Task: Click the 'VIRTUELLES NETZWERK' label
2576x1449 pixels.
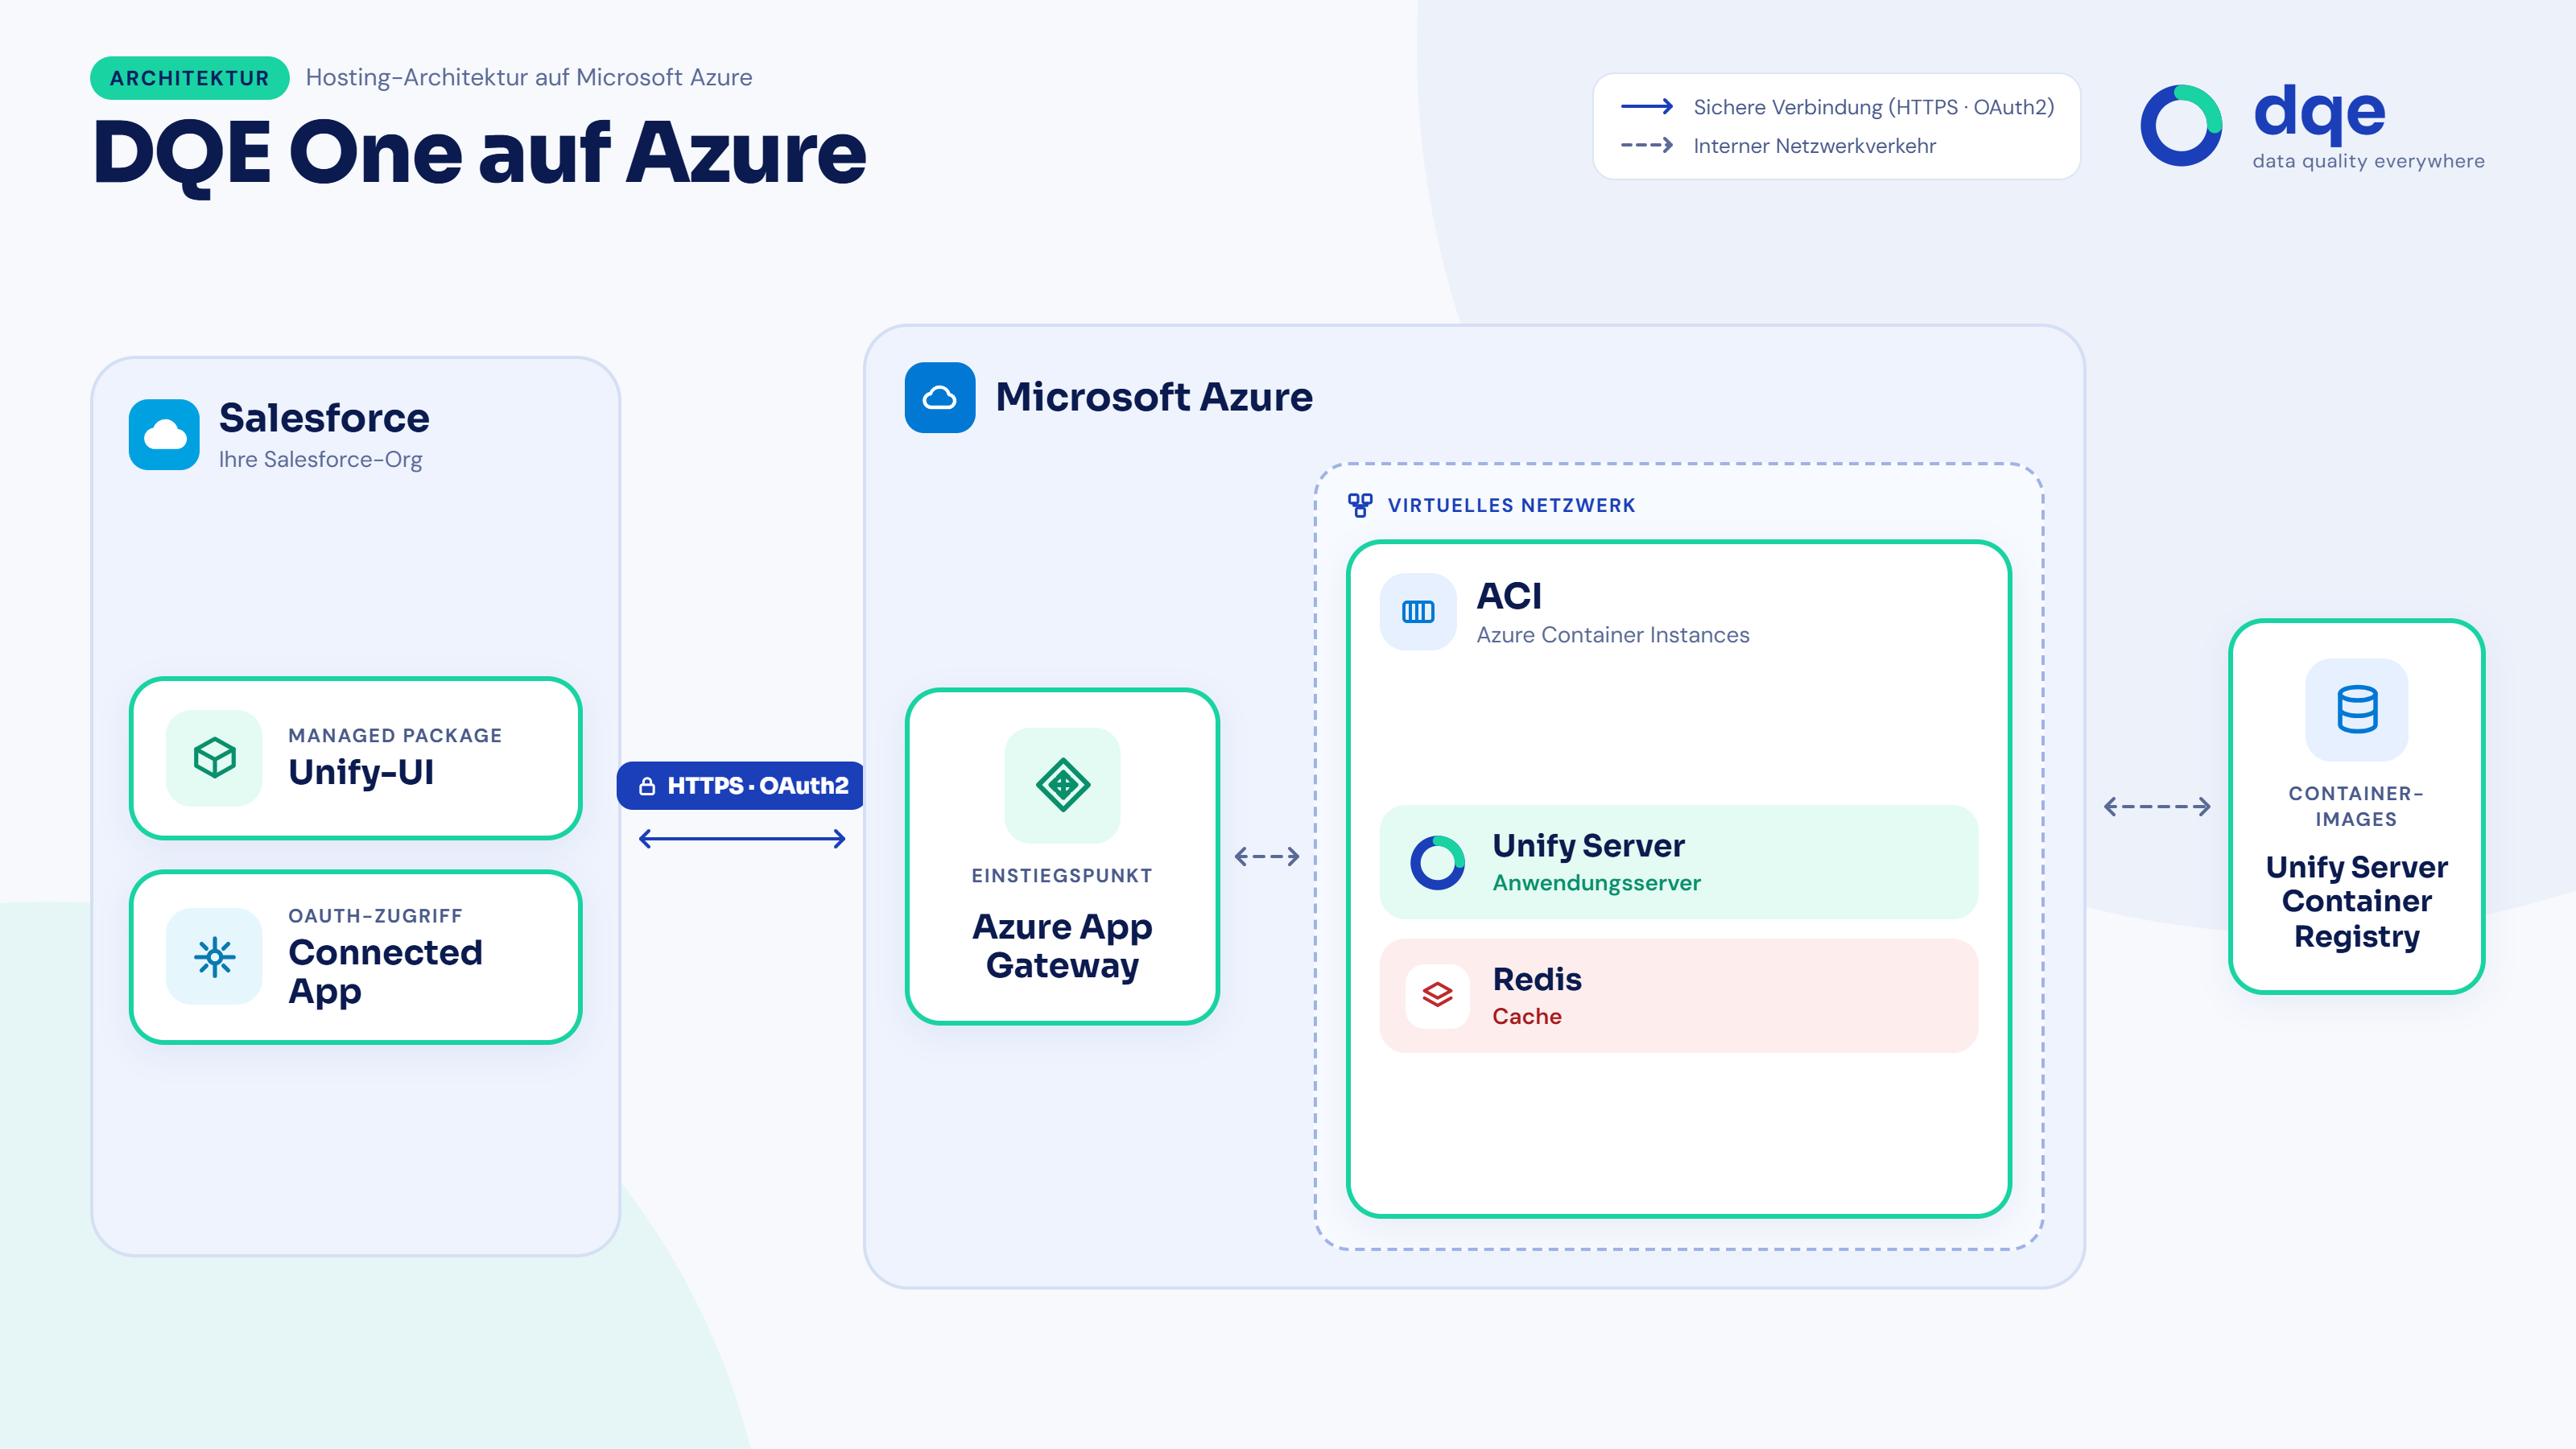Action: tap(1512, 505)
